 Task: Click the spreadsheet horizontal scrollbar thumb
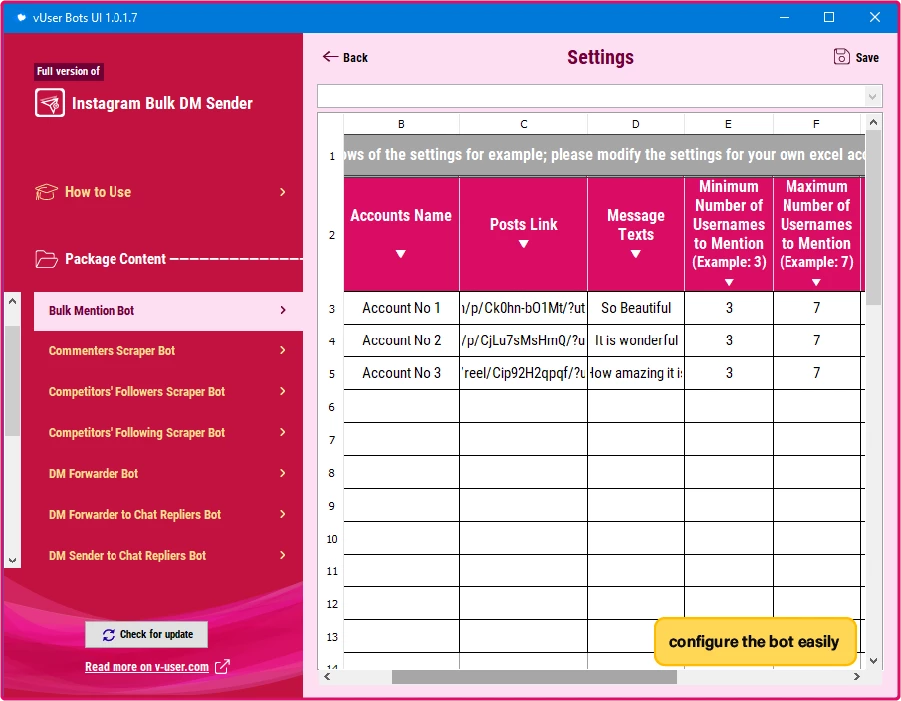click(x=534, y=677)
